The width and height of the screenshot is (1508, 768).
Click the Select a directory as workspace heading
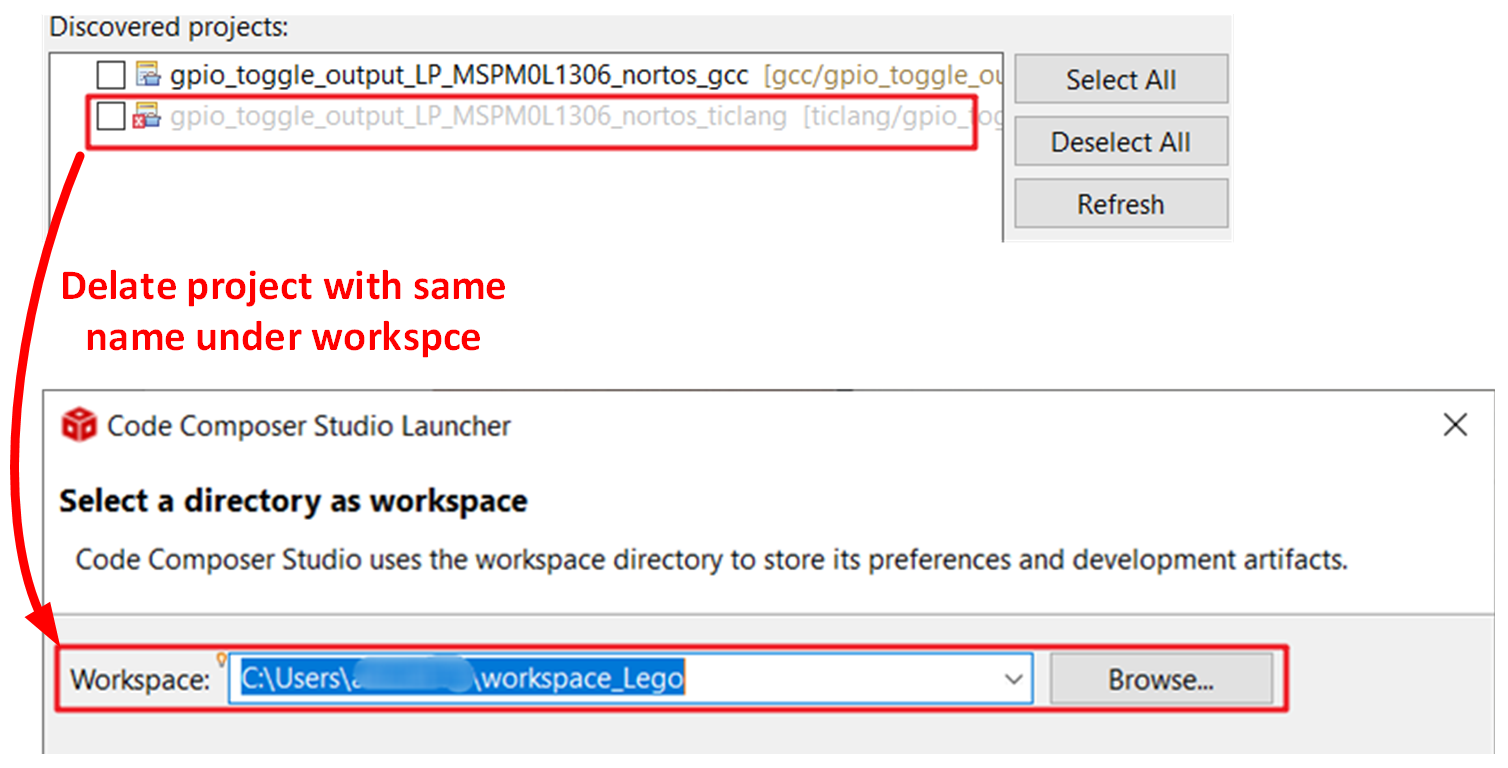point(293,501)
